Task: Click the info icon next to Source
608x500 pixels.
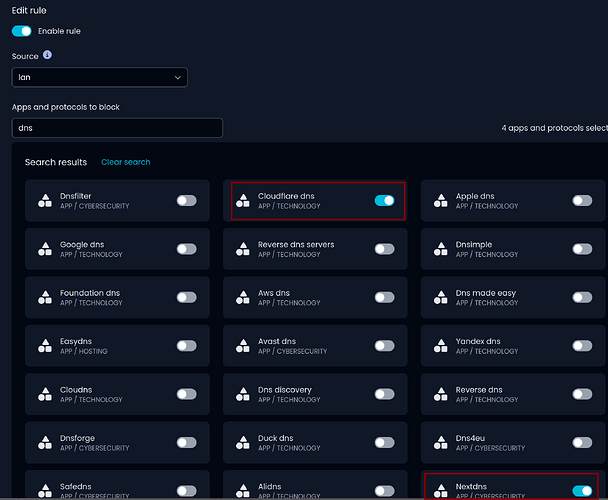Action: (47, 56)
